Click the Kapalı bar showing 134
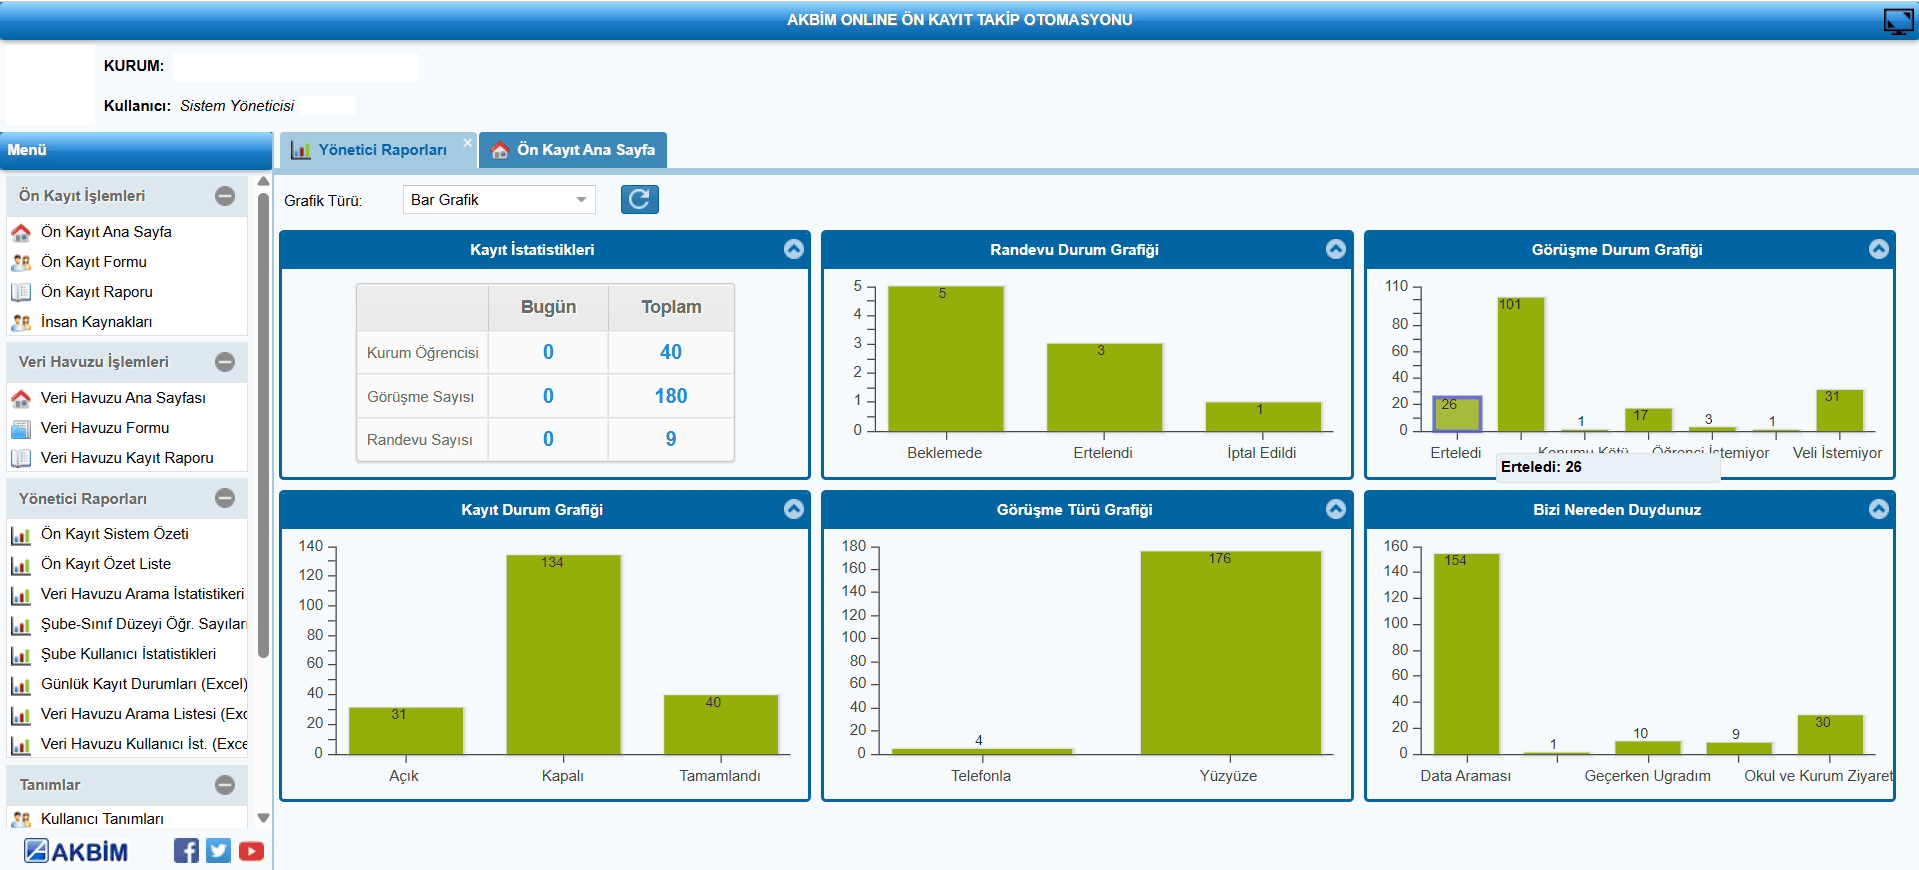Viewport: 1919px width, 870px height. pos(563,655)
